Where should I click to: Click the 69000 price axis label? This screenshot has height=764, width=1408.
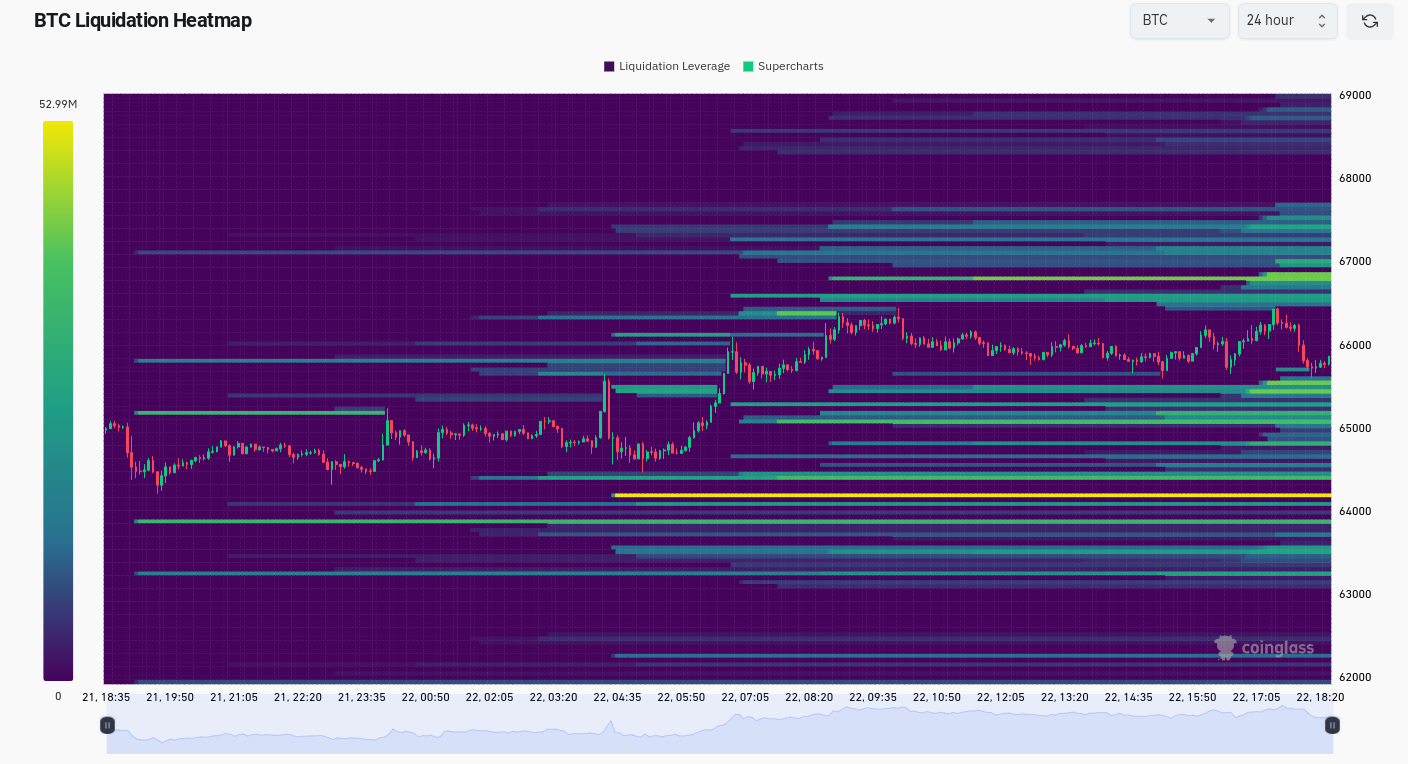pyautogui.click(x=1355, y=96)
